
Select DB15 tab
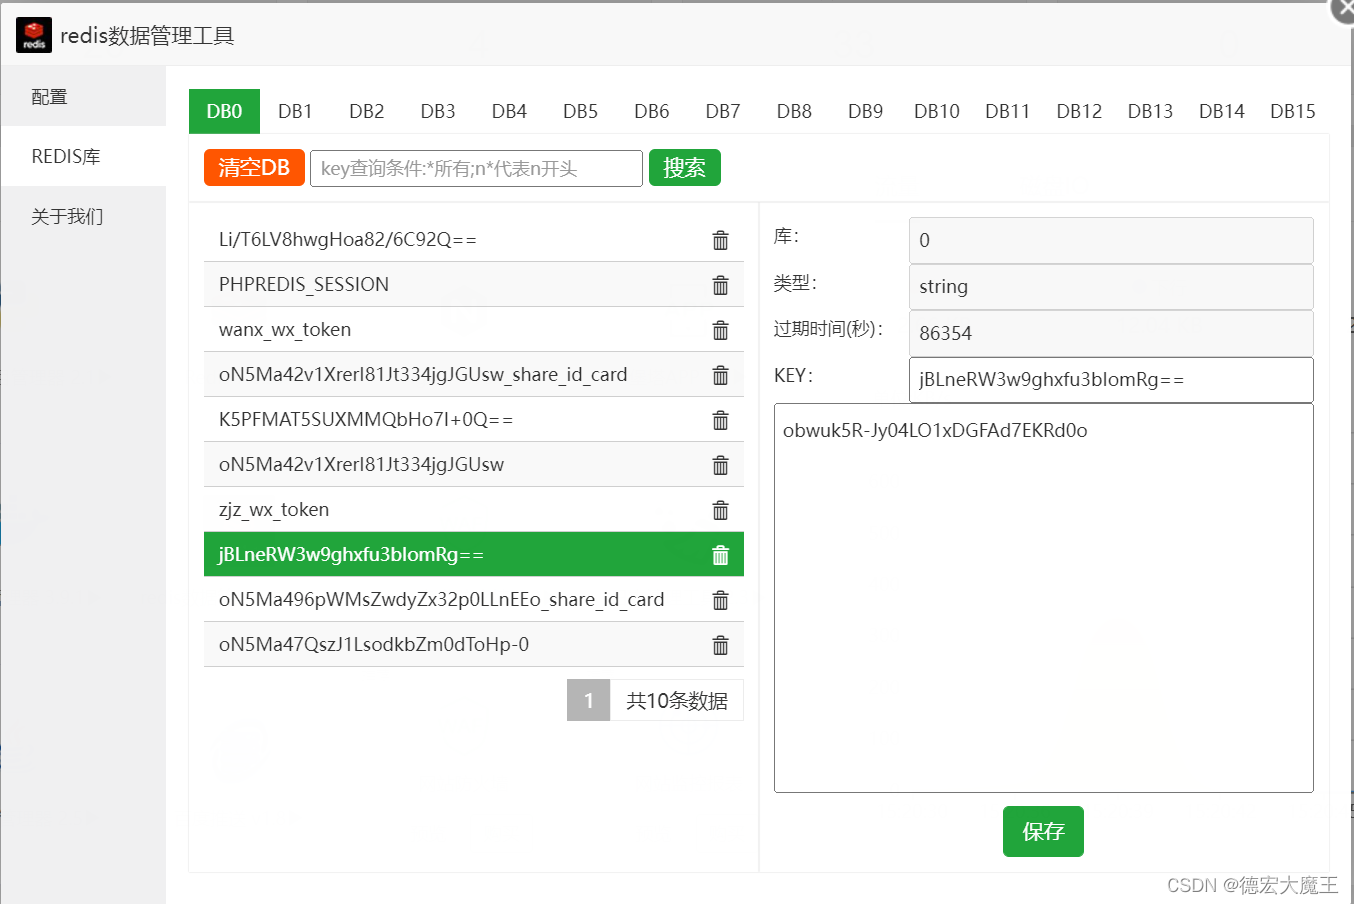pyautogui.click(x=1293, y=111)
